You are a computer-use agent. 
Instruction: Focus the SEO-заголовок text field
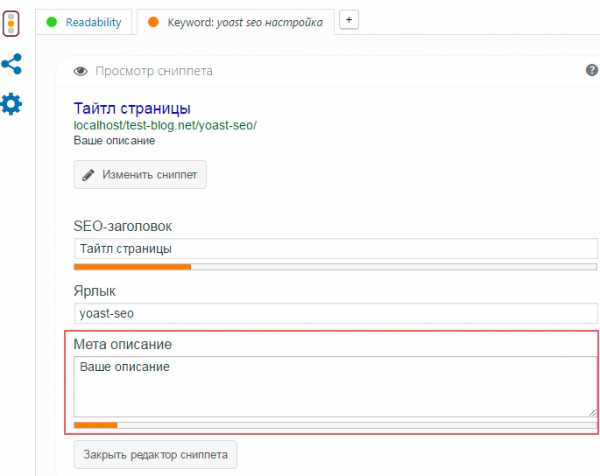[336, 249]
